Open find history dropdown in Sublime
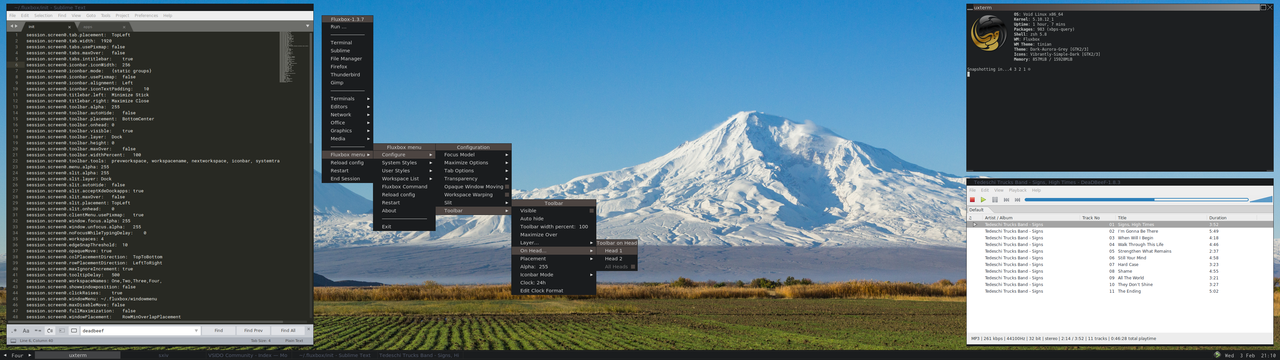The width and height of the screenshot is (1280, 360). click(x=196, y=330)
